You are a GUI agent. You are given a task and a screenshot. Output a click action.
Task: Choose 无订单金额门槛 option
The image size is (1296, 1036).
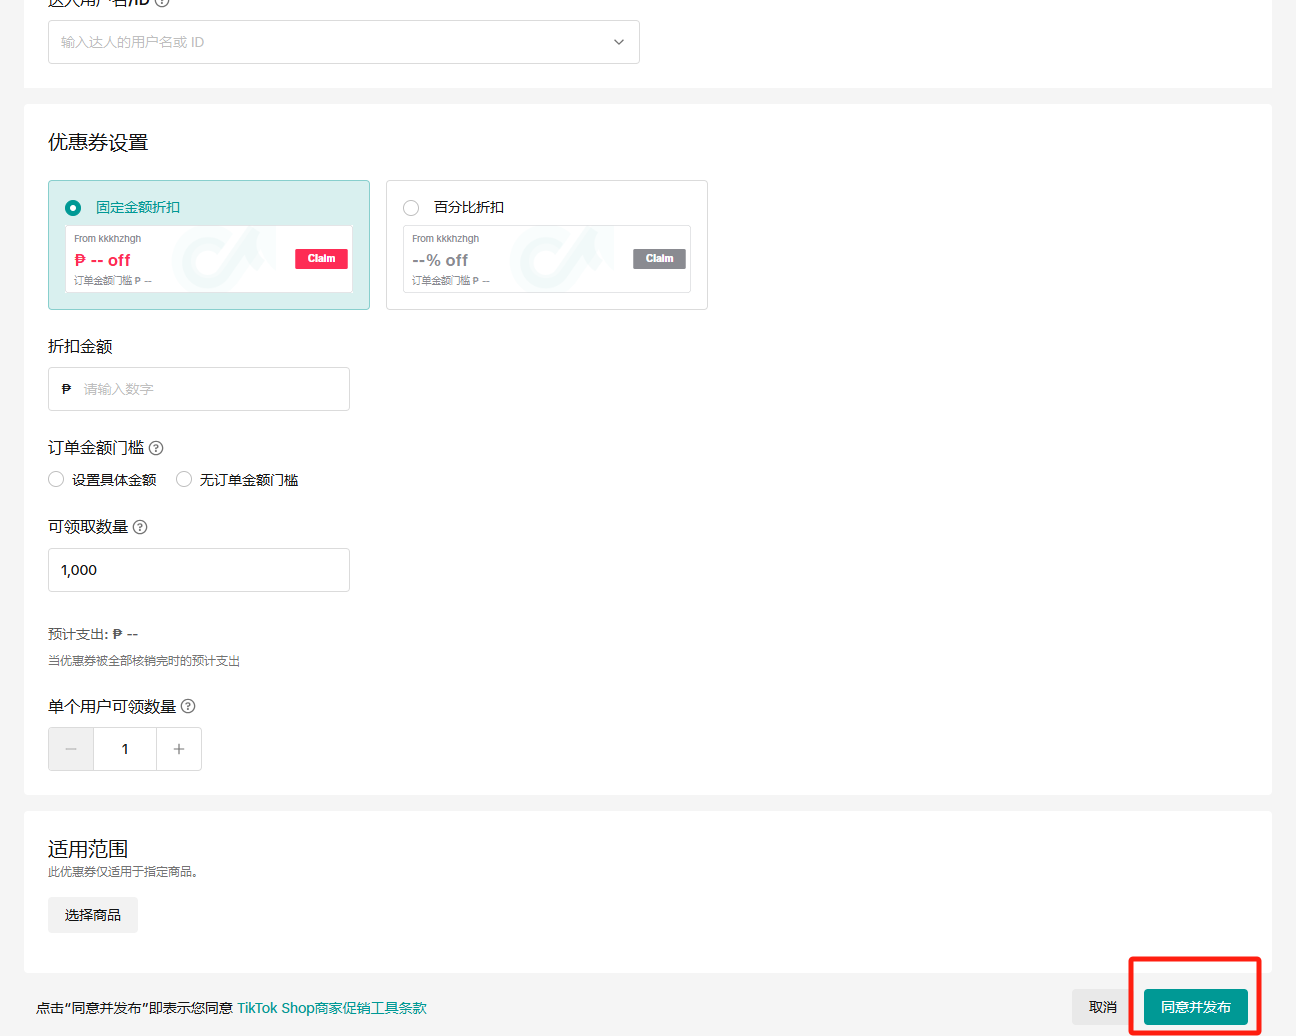[x=184, y=480]
